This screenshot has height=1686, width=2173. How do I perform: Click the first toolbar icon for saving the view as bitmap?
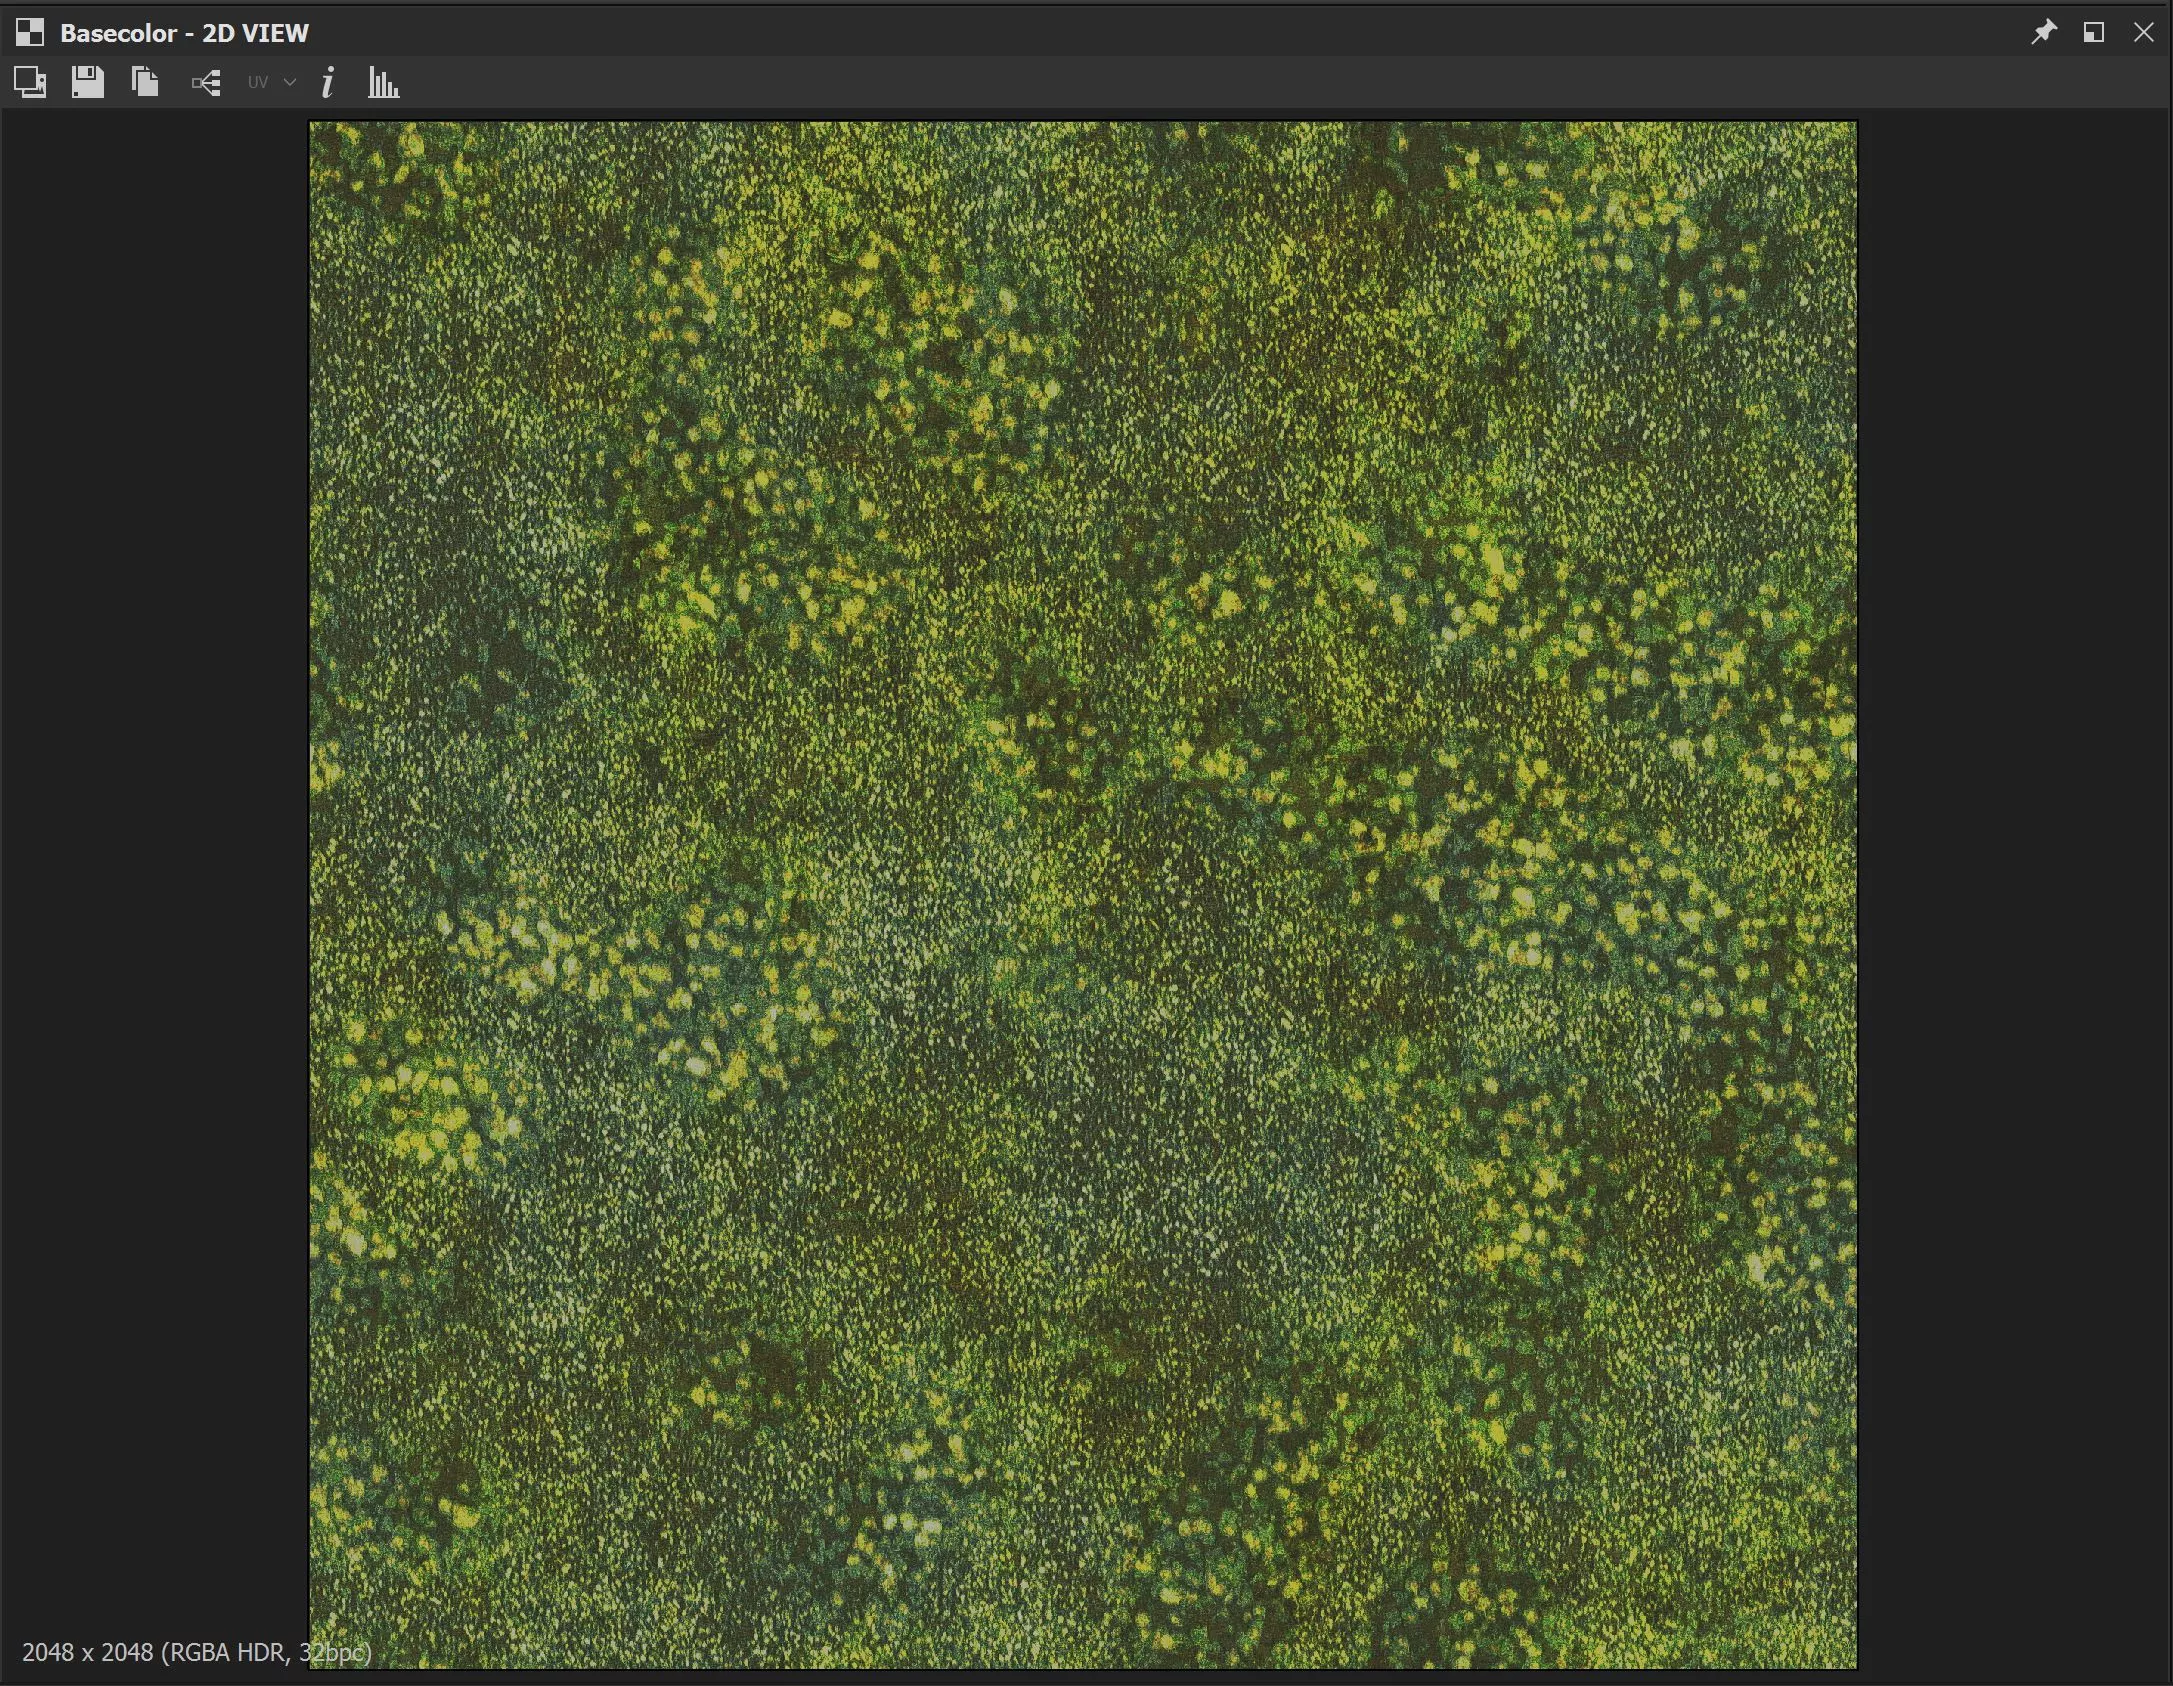point(30,82)
